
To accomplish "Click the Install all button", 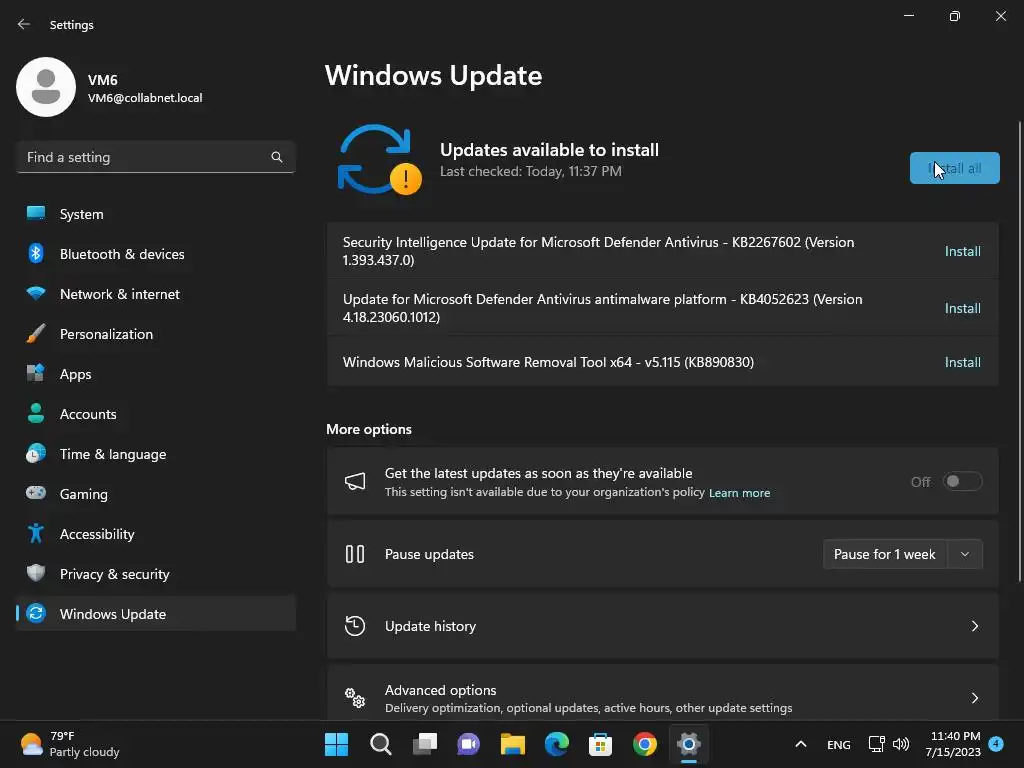I will [954, 168].
